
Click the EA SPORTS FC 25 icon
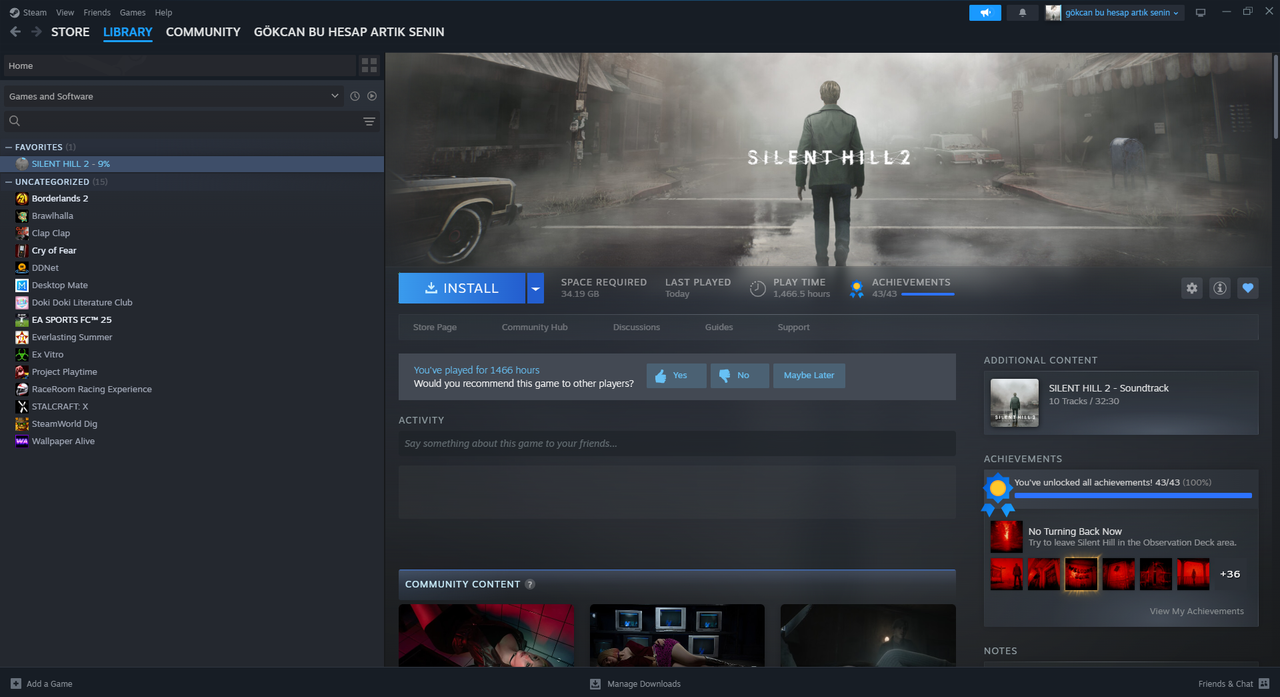click(x=22, y=320)
